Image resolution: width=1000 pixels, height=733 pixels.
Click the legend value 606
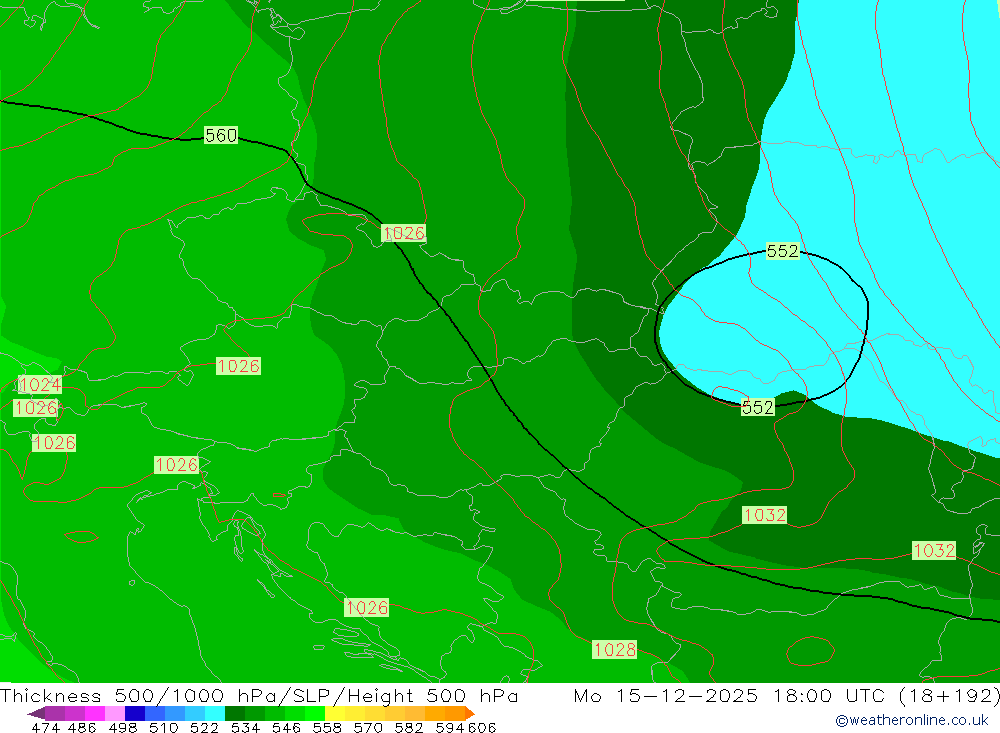(481, 728)
